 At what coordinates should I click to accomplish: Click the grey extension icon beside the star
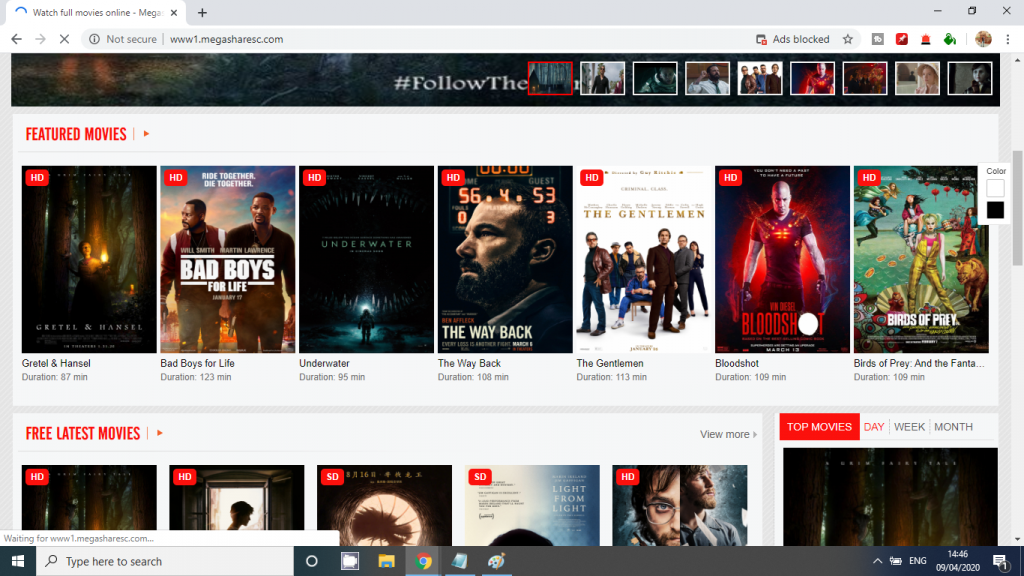(878, 39)
